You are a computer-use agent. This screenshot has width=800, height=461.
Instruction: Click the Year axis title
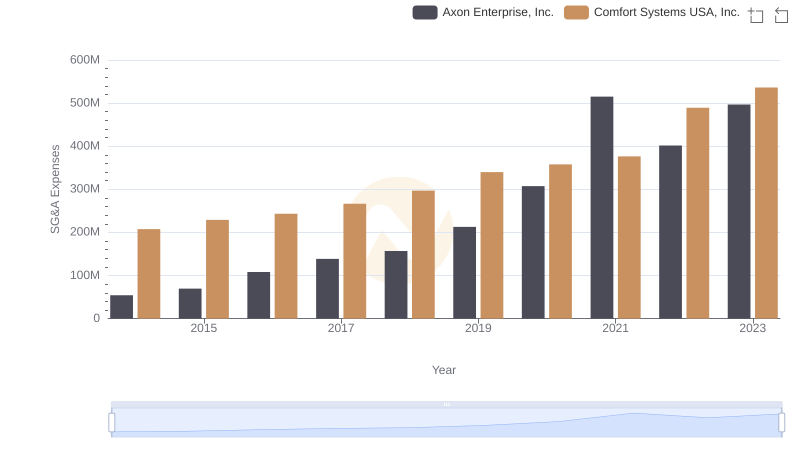(x=444, y=370)
